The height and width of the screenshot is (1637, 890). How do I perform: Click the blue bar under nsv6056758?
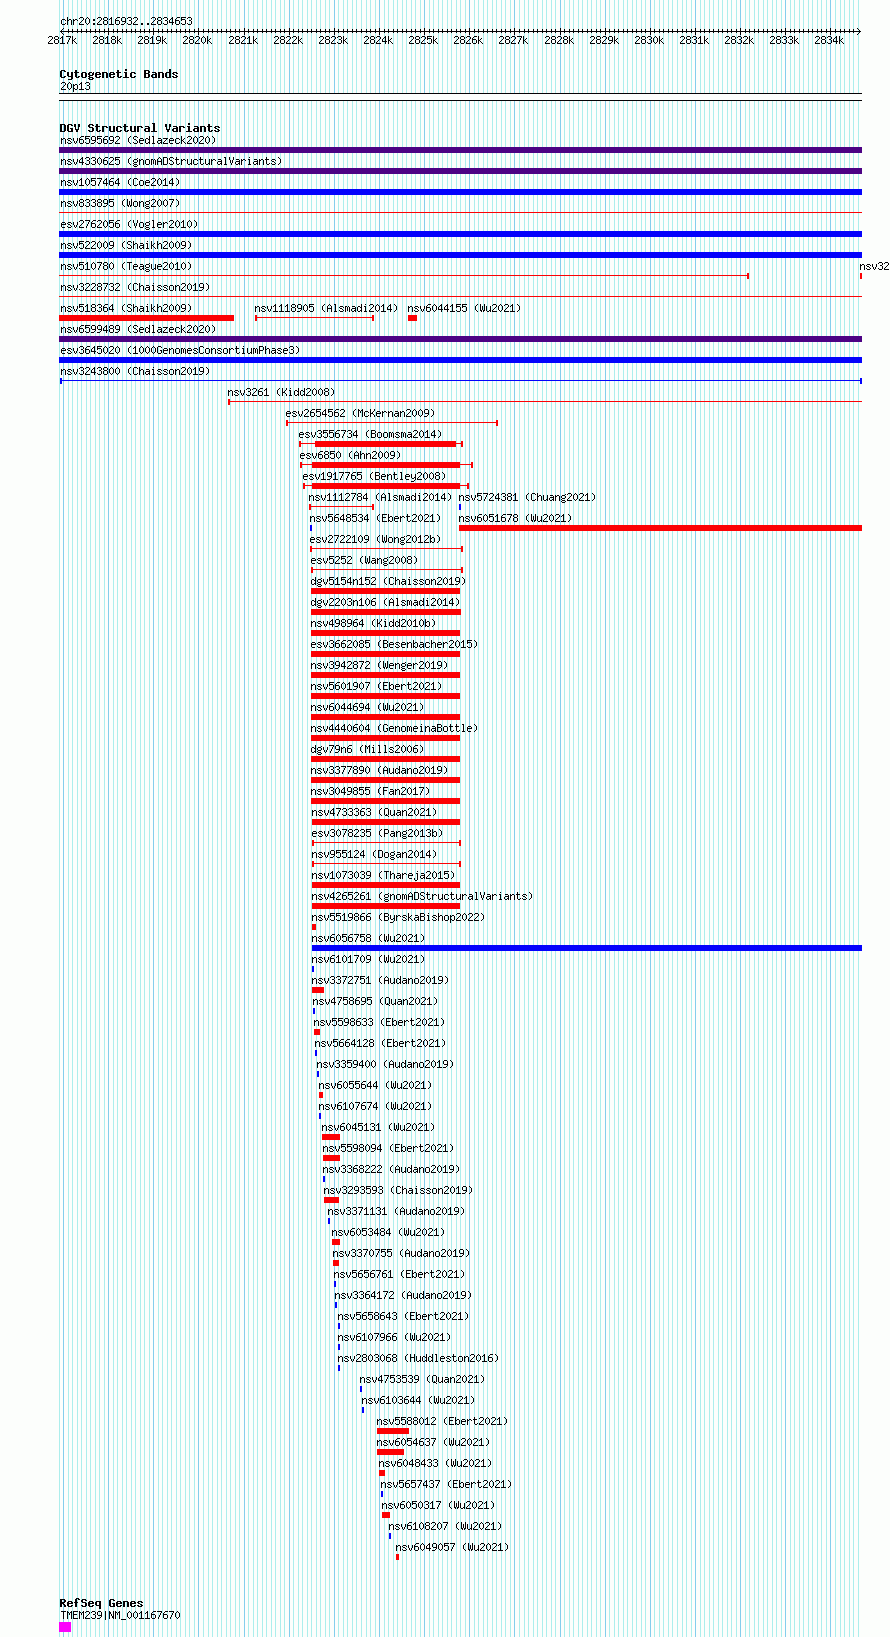click(587, 948)
